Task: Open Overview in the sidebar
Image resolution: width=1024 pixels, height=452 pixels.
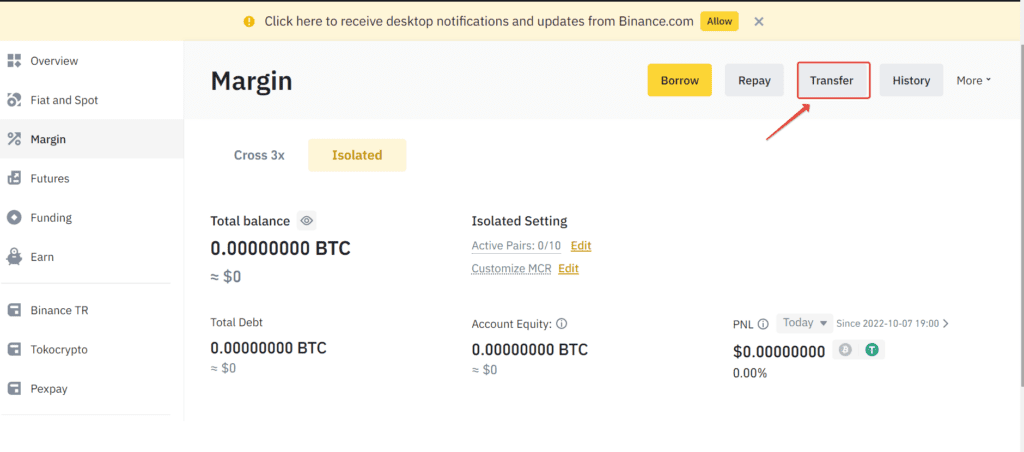Action: click(x=91, y=61)
